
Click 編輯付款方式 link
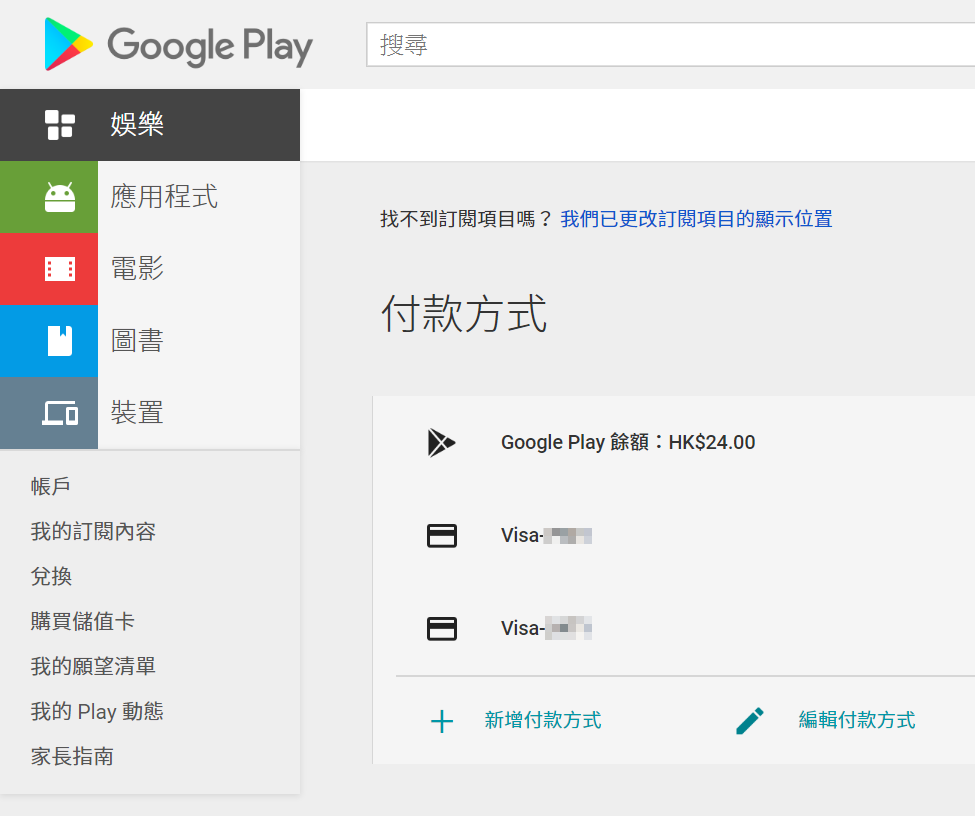[857, 720]
